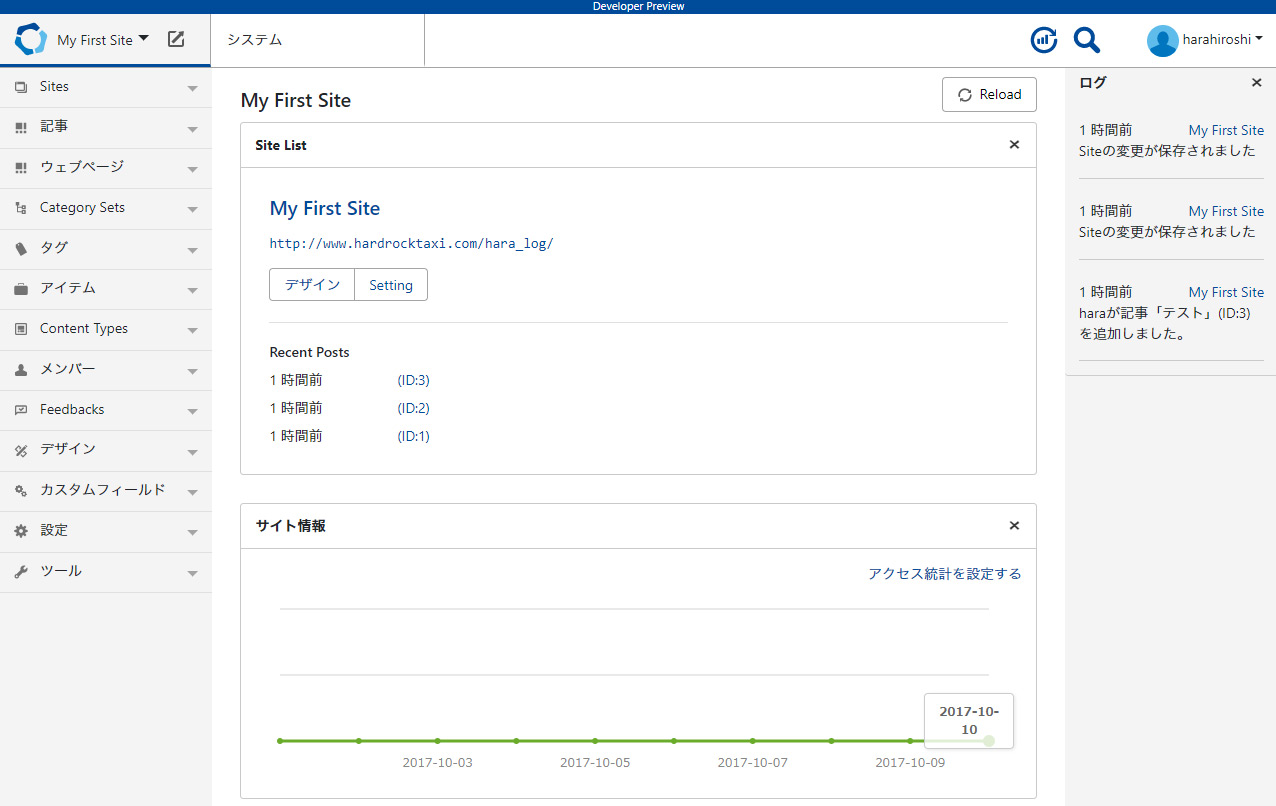Click the 2017-10-05 axis label
The image size is (1276, 806).
[595, 763]
